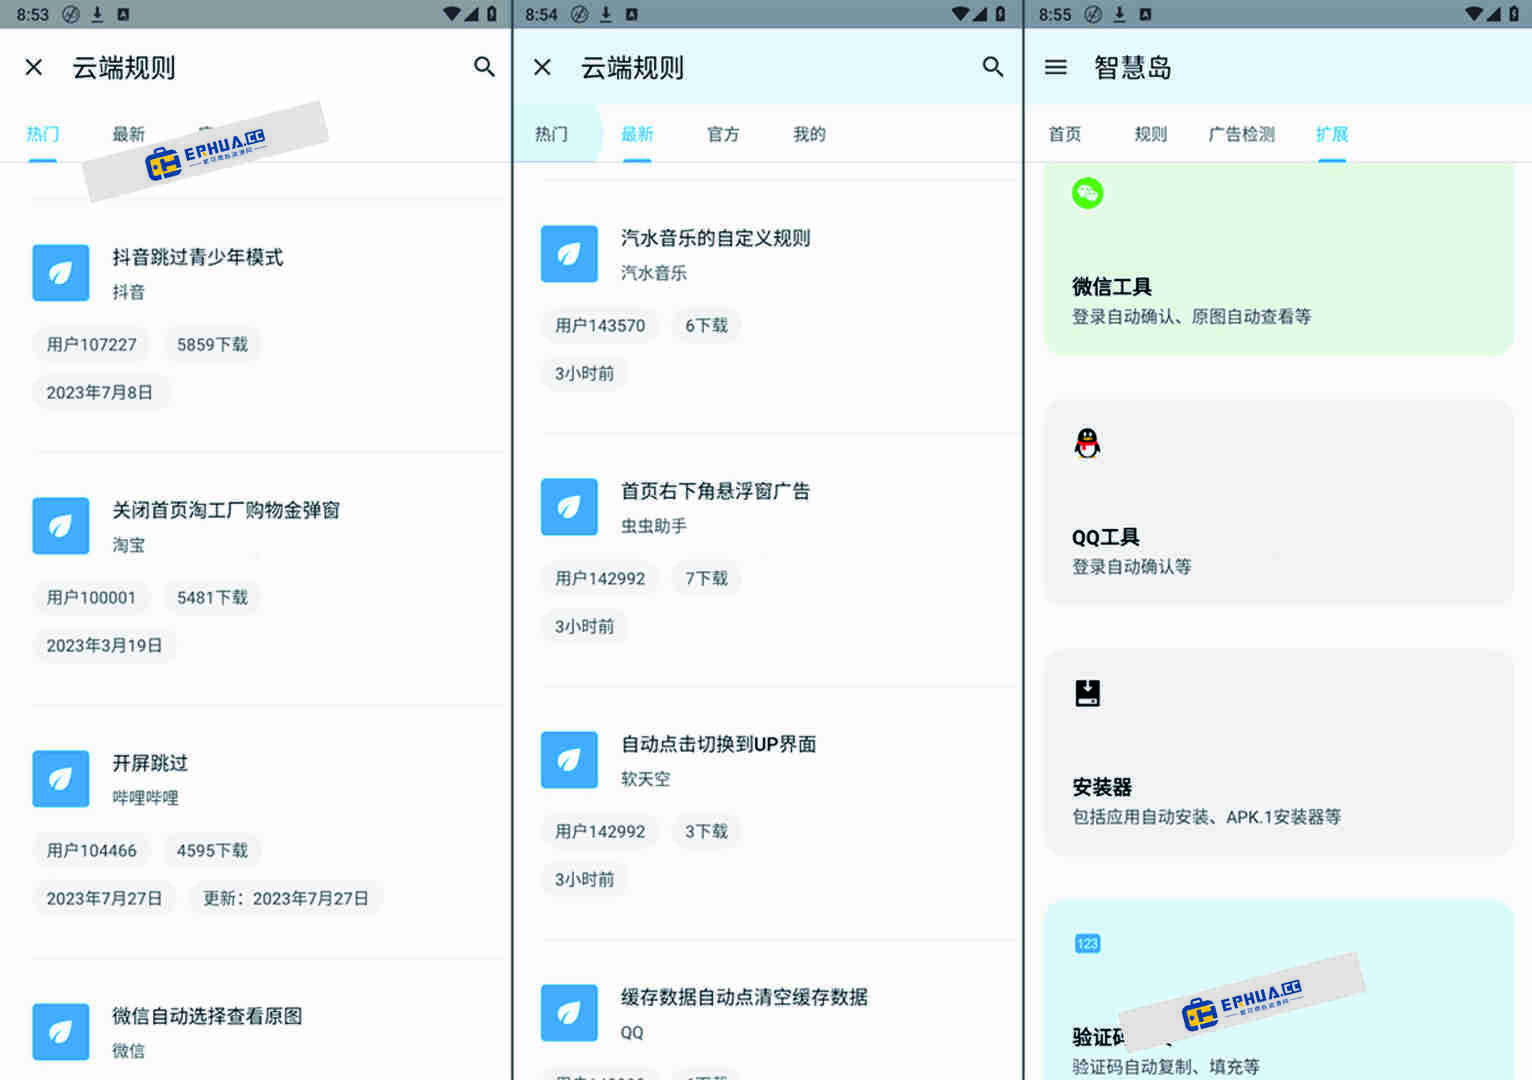
Task: Click the 用户100001 chip
Action: 91,597
